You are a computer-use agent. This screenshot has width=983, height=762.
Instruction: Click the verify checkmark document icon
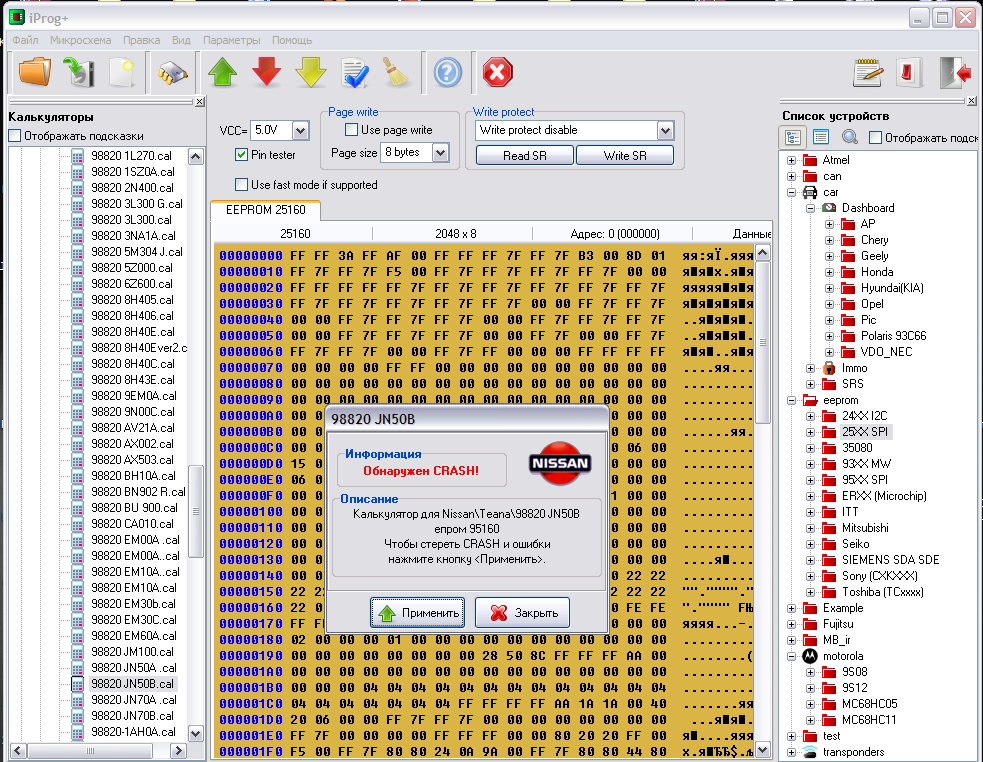(x=354, y=72)
